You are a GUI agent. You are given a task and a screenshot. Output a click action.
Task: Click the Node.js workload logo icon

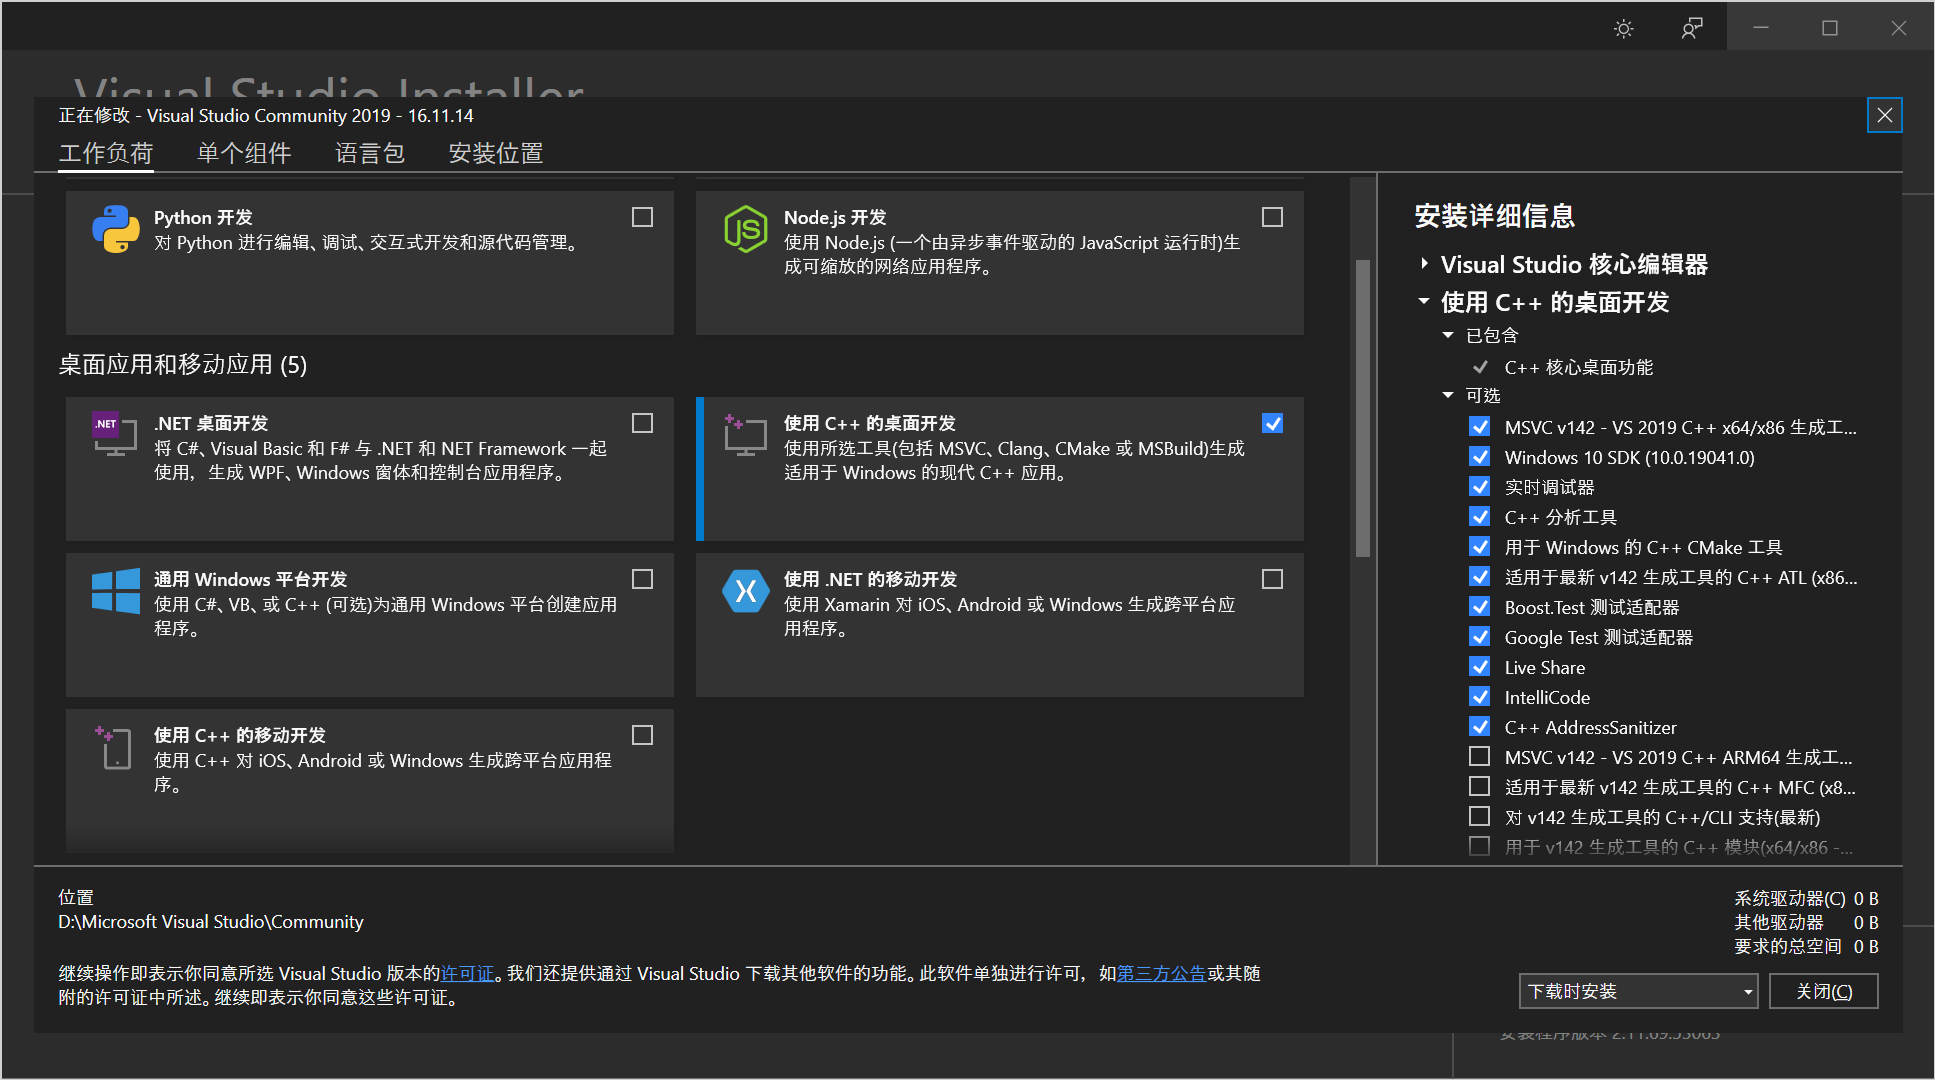[746, 229]
